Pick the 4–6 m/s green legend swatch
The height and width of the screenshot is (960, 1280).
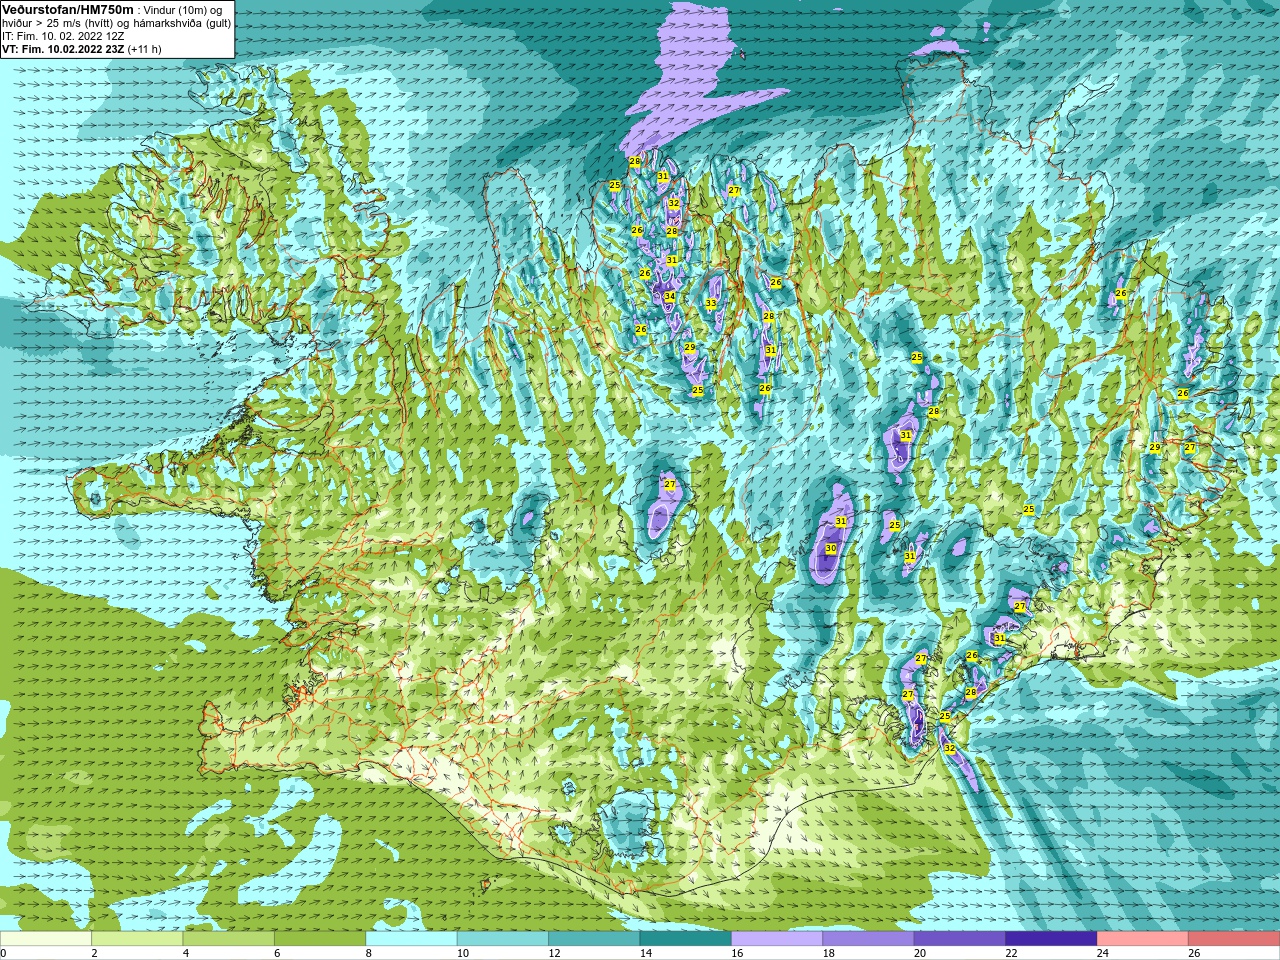pos(229,939)
